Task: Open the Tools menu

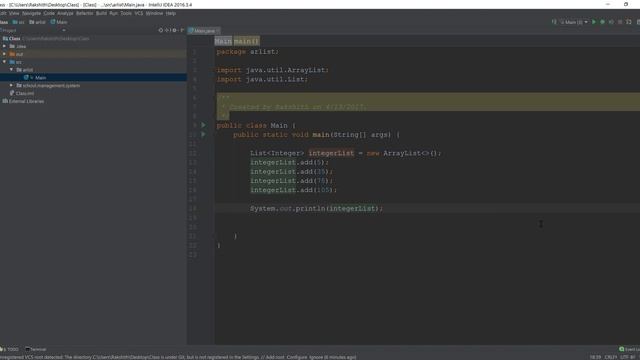Action: (x=126, y=13)
